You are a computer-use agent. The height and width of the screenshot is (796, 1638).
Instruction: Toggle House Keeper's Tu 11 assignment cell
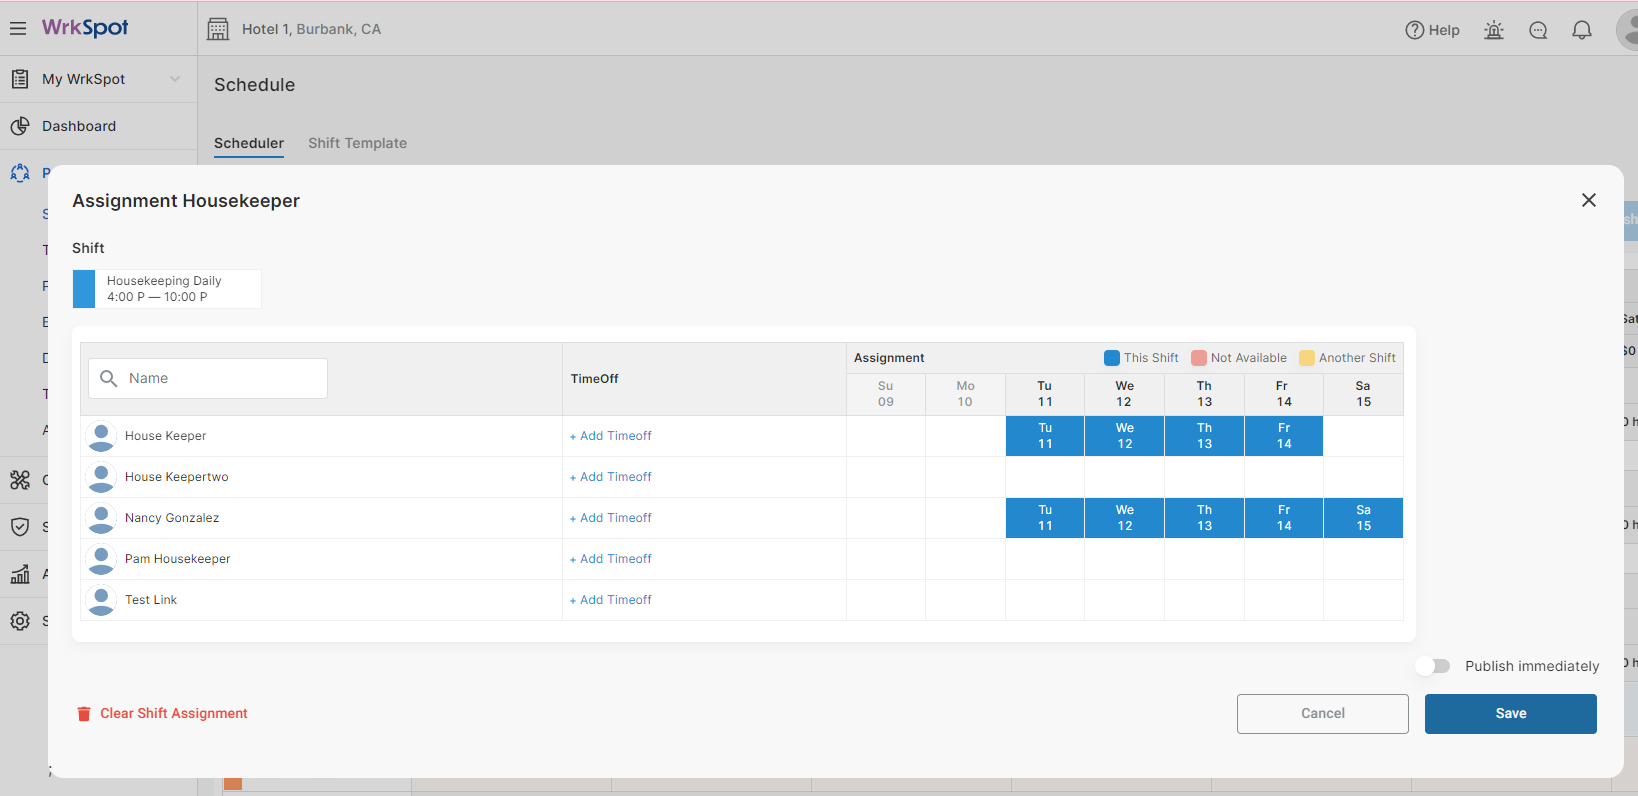[1045, 436]
